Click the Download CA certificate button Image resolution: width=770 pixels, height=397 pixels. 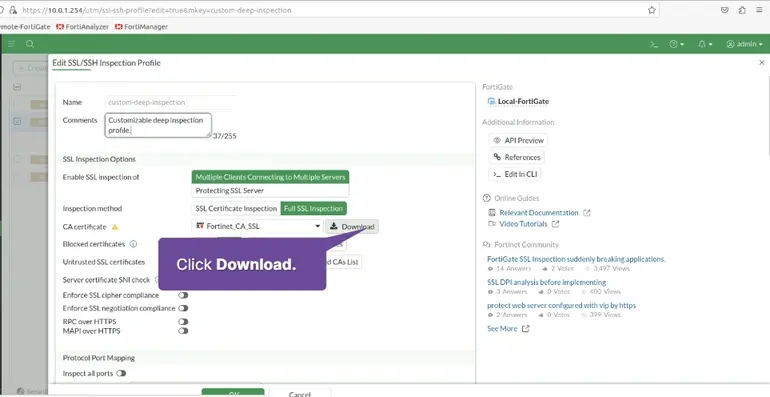(352, 227)
